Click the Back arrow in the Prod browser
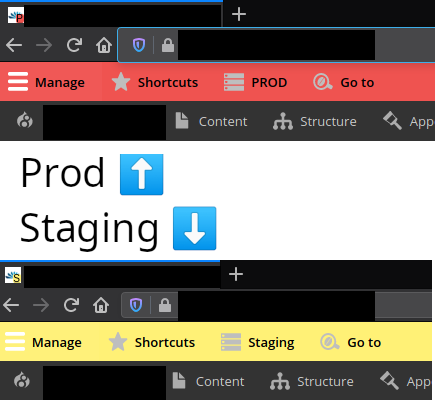Viewport: 435px width, 400px height. pos(14,45)
